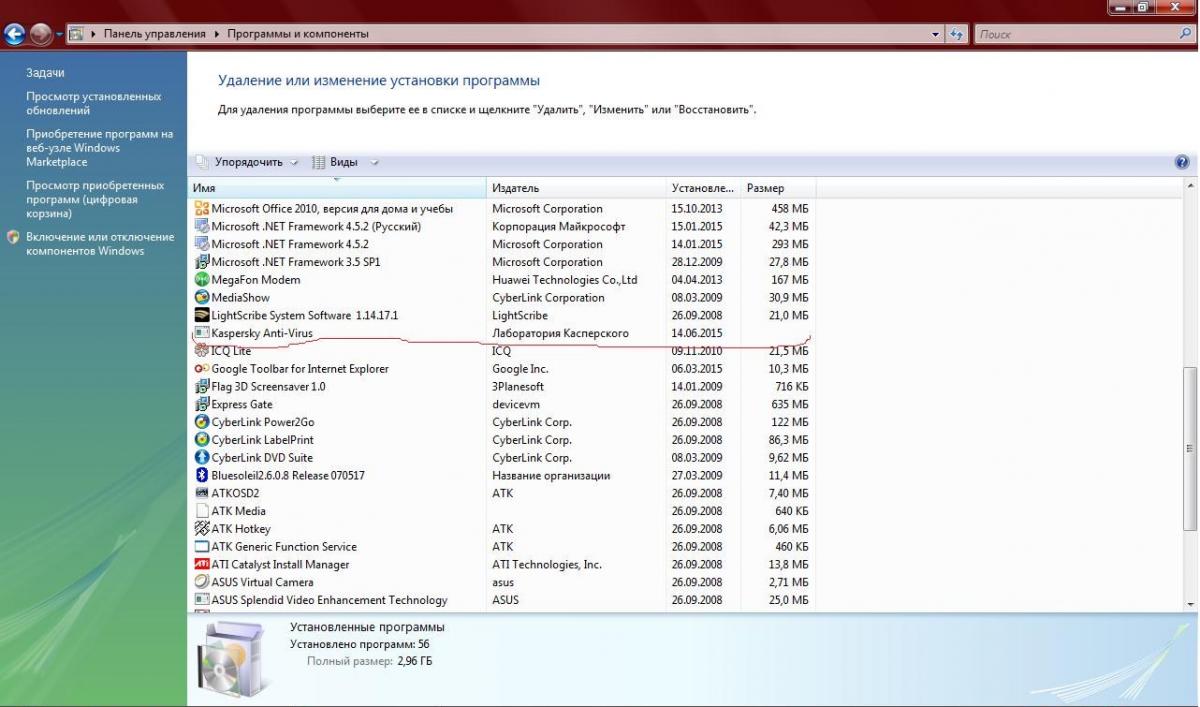The image size is (1200, 707).
Task: Select the CyberLink DVD Suite icon
Action: pos(202,458)
